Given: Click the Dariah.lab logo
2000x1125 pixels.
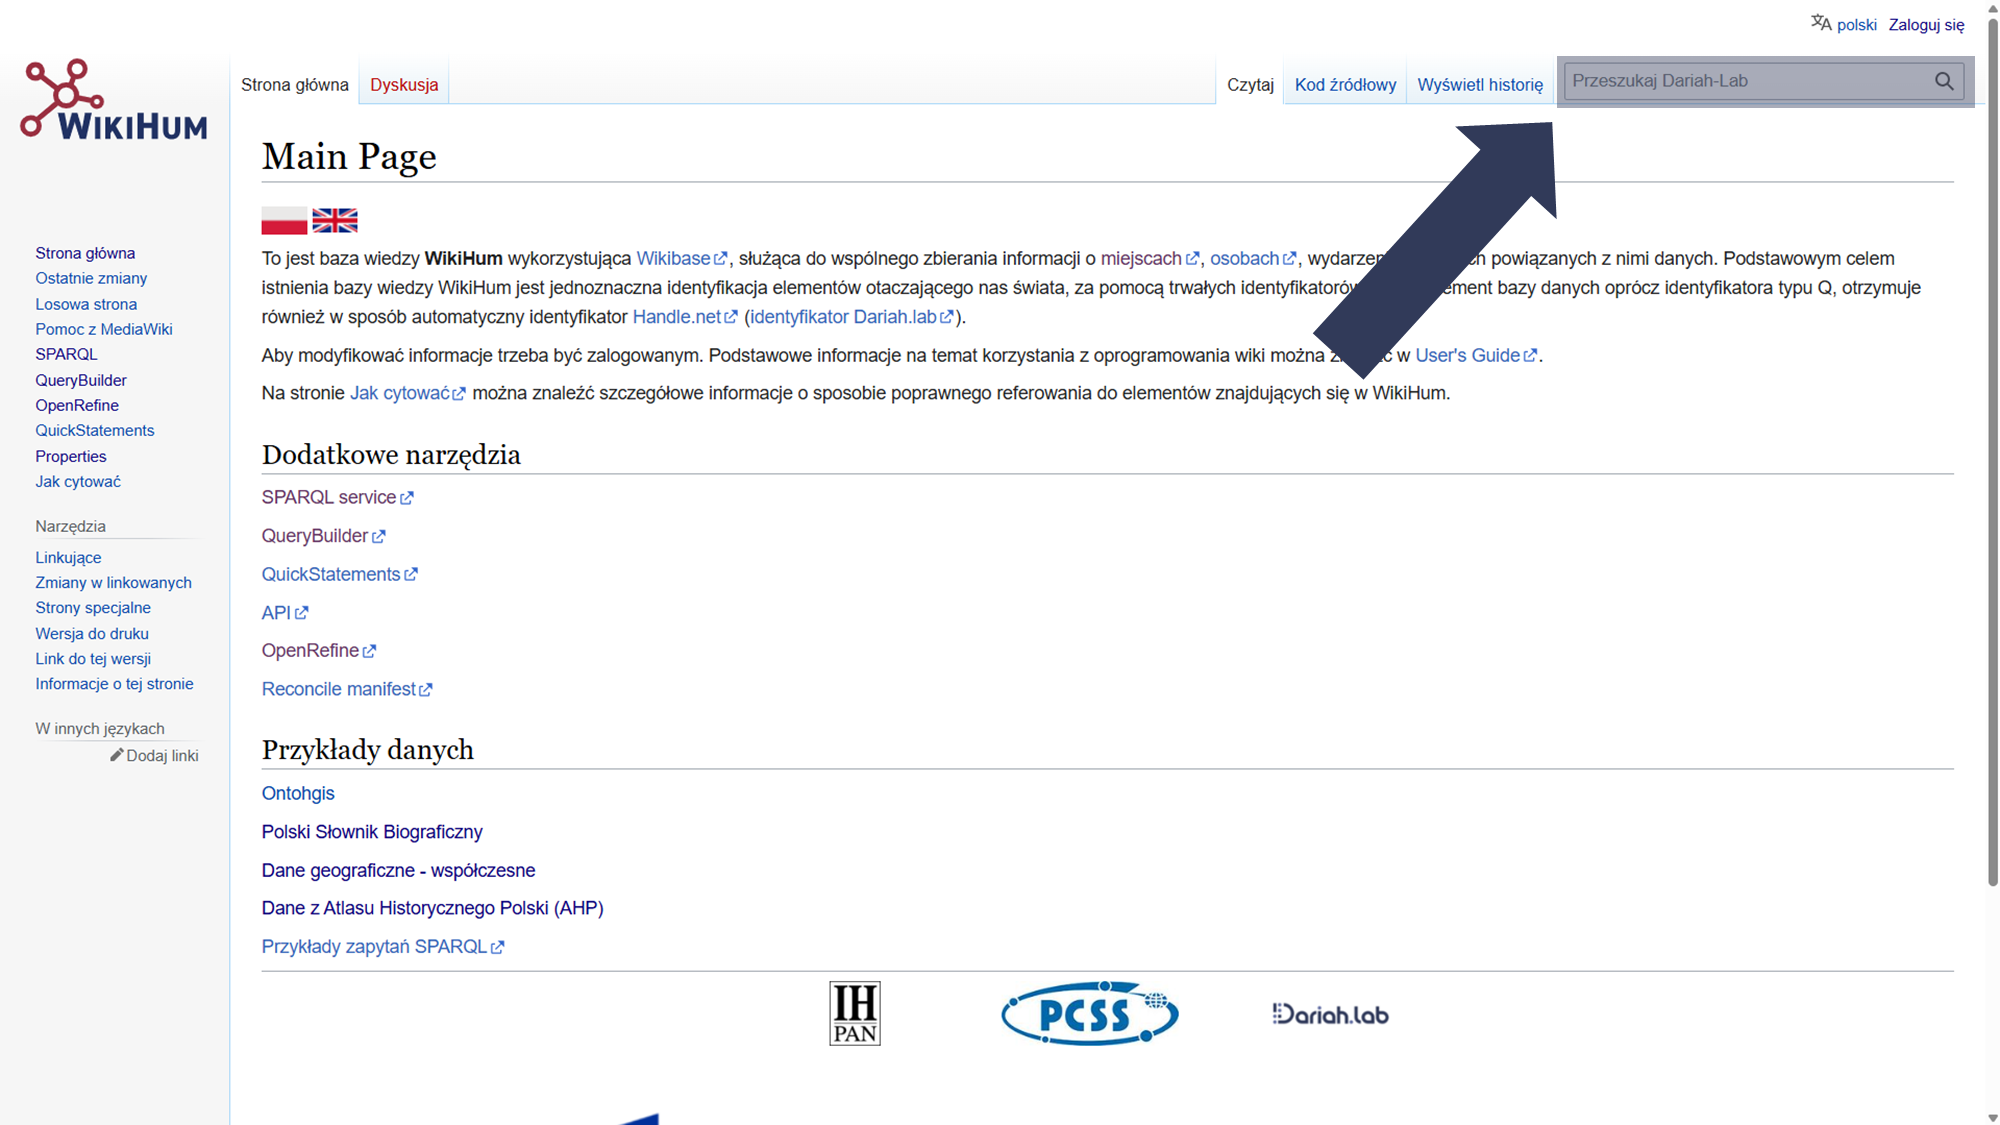Looking at the screenshot, I should coord(1330,1014).
